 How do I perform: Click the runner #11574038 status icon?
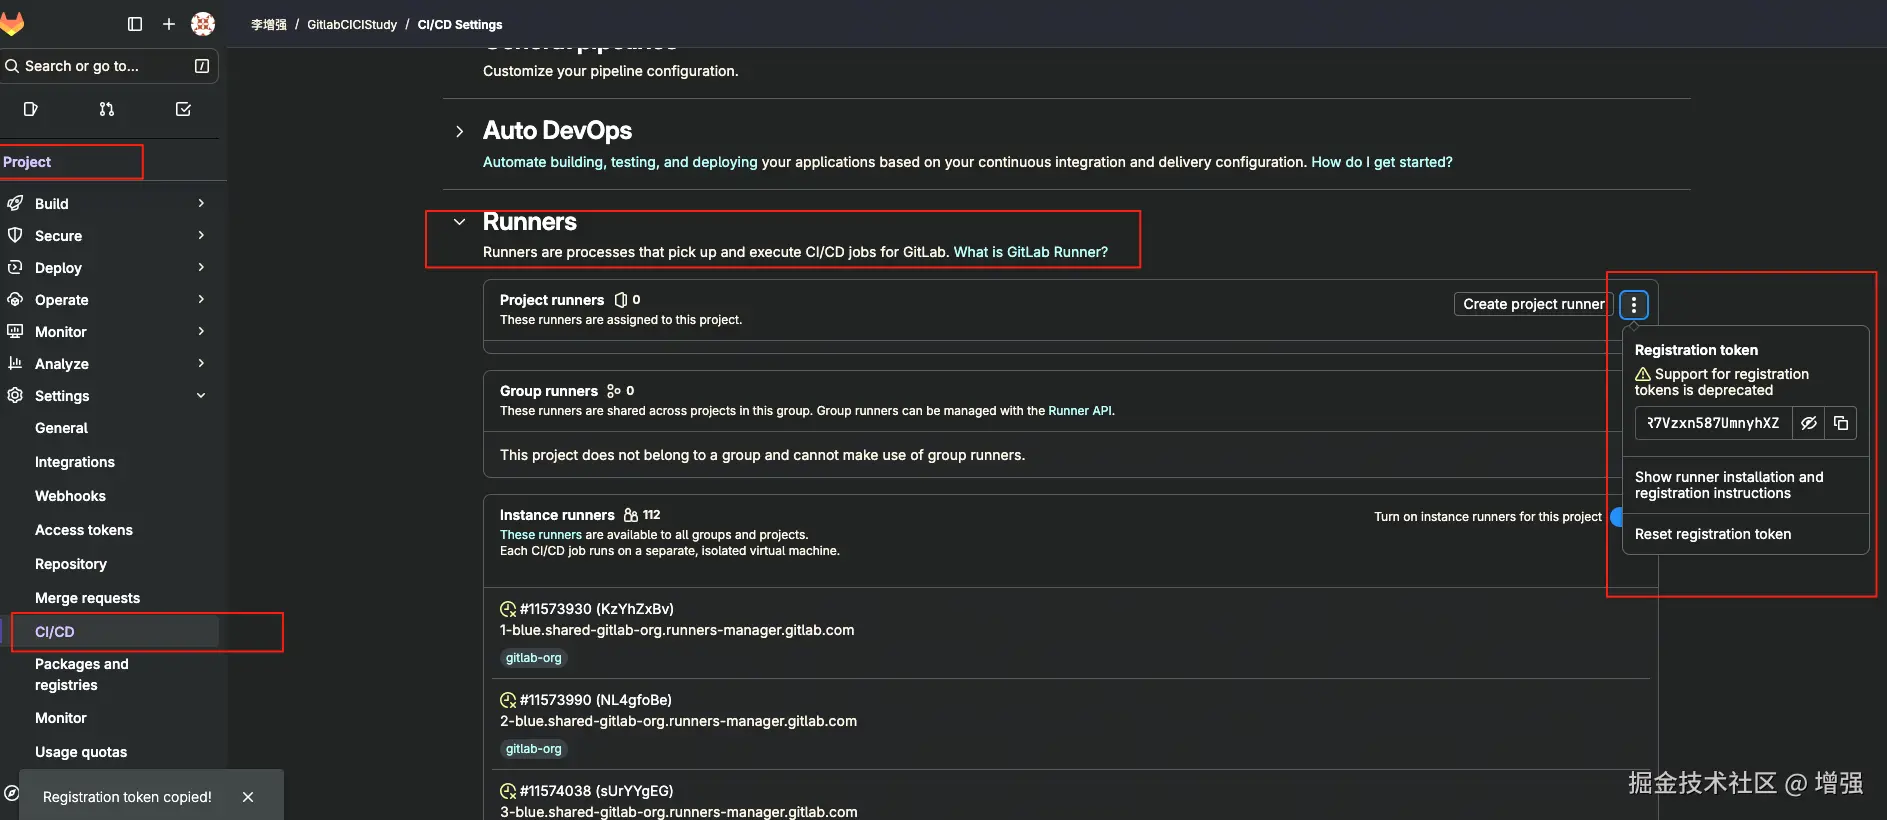tap(508, 791)
